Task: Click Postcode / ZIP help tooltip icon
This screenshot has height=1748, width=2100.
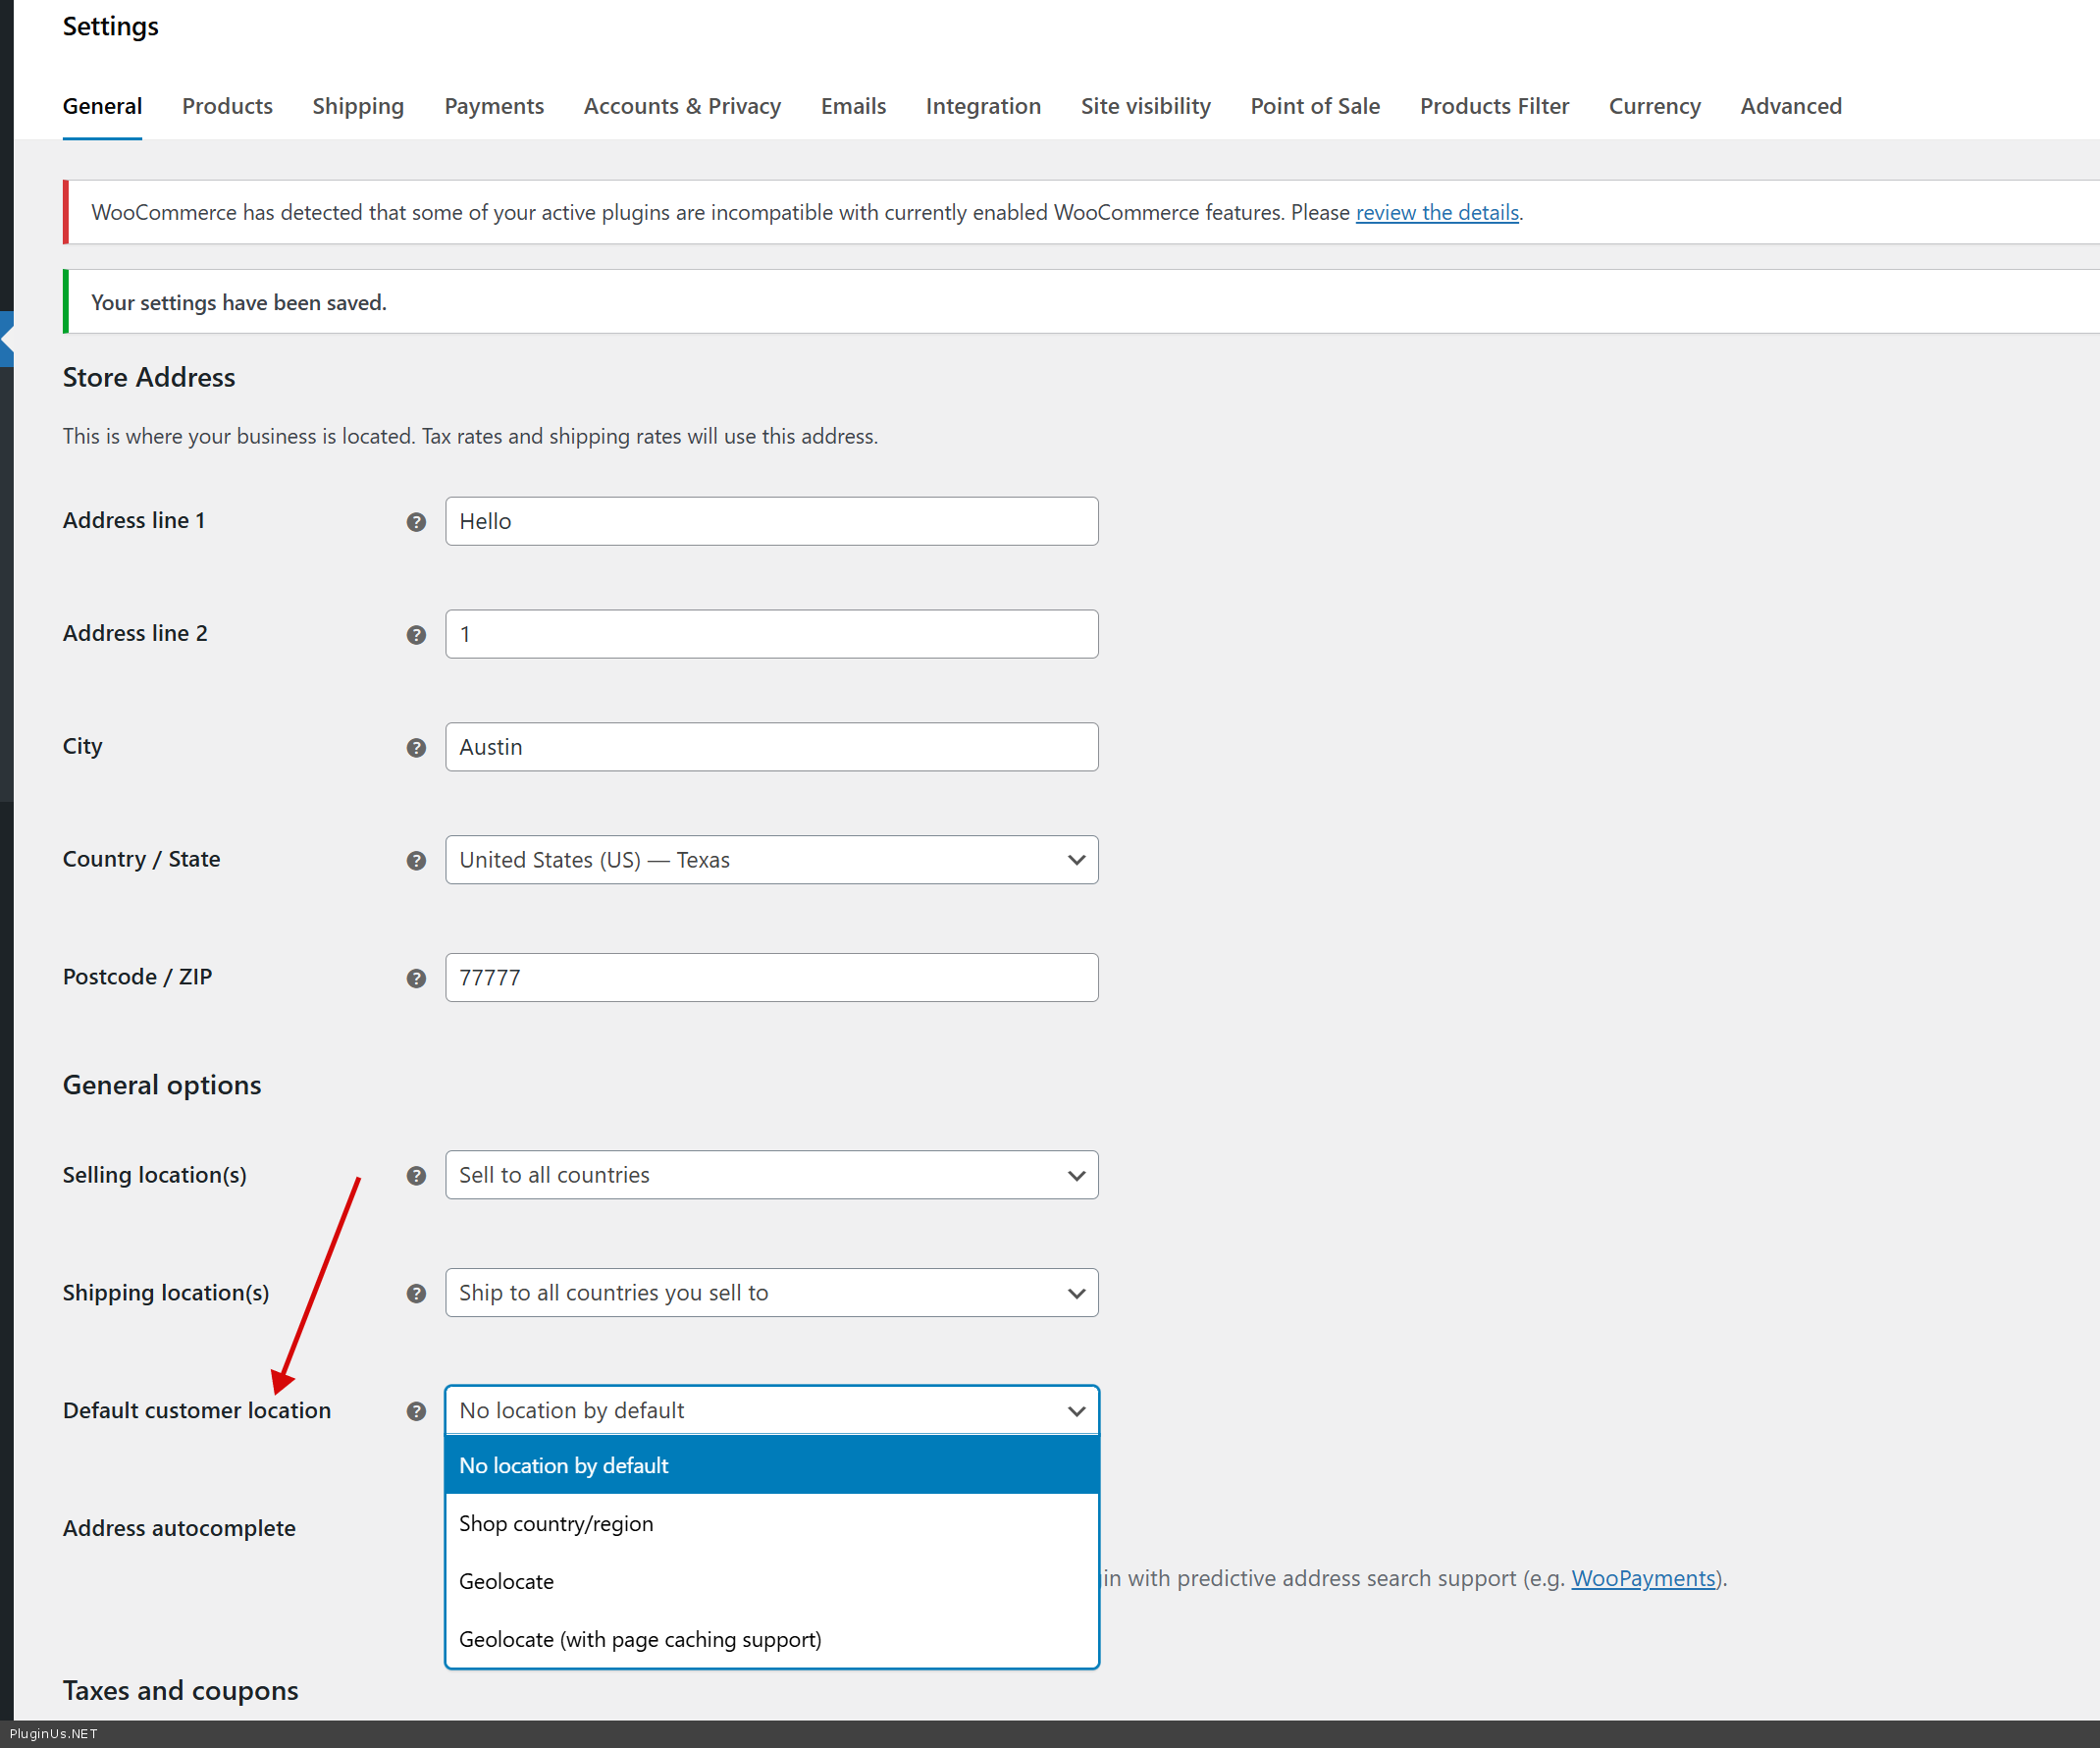Action: 416,978
